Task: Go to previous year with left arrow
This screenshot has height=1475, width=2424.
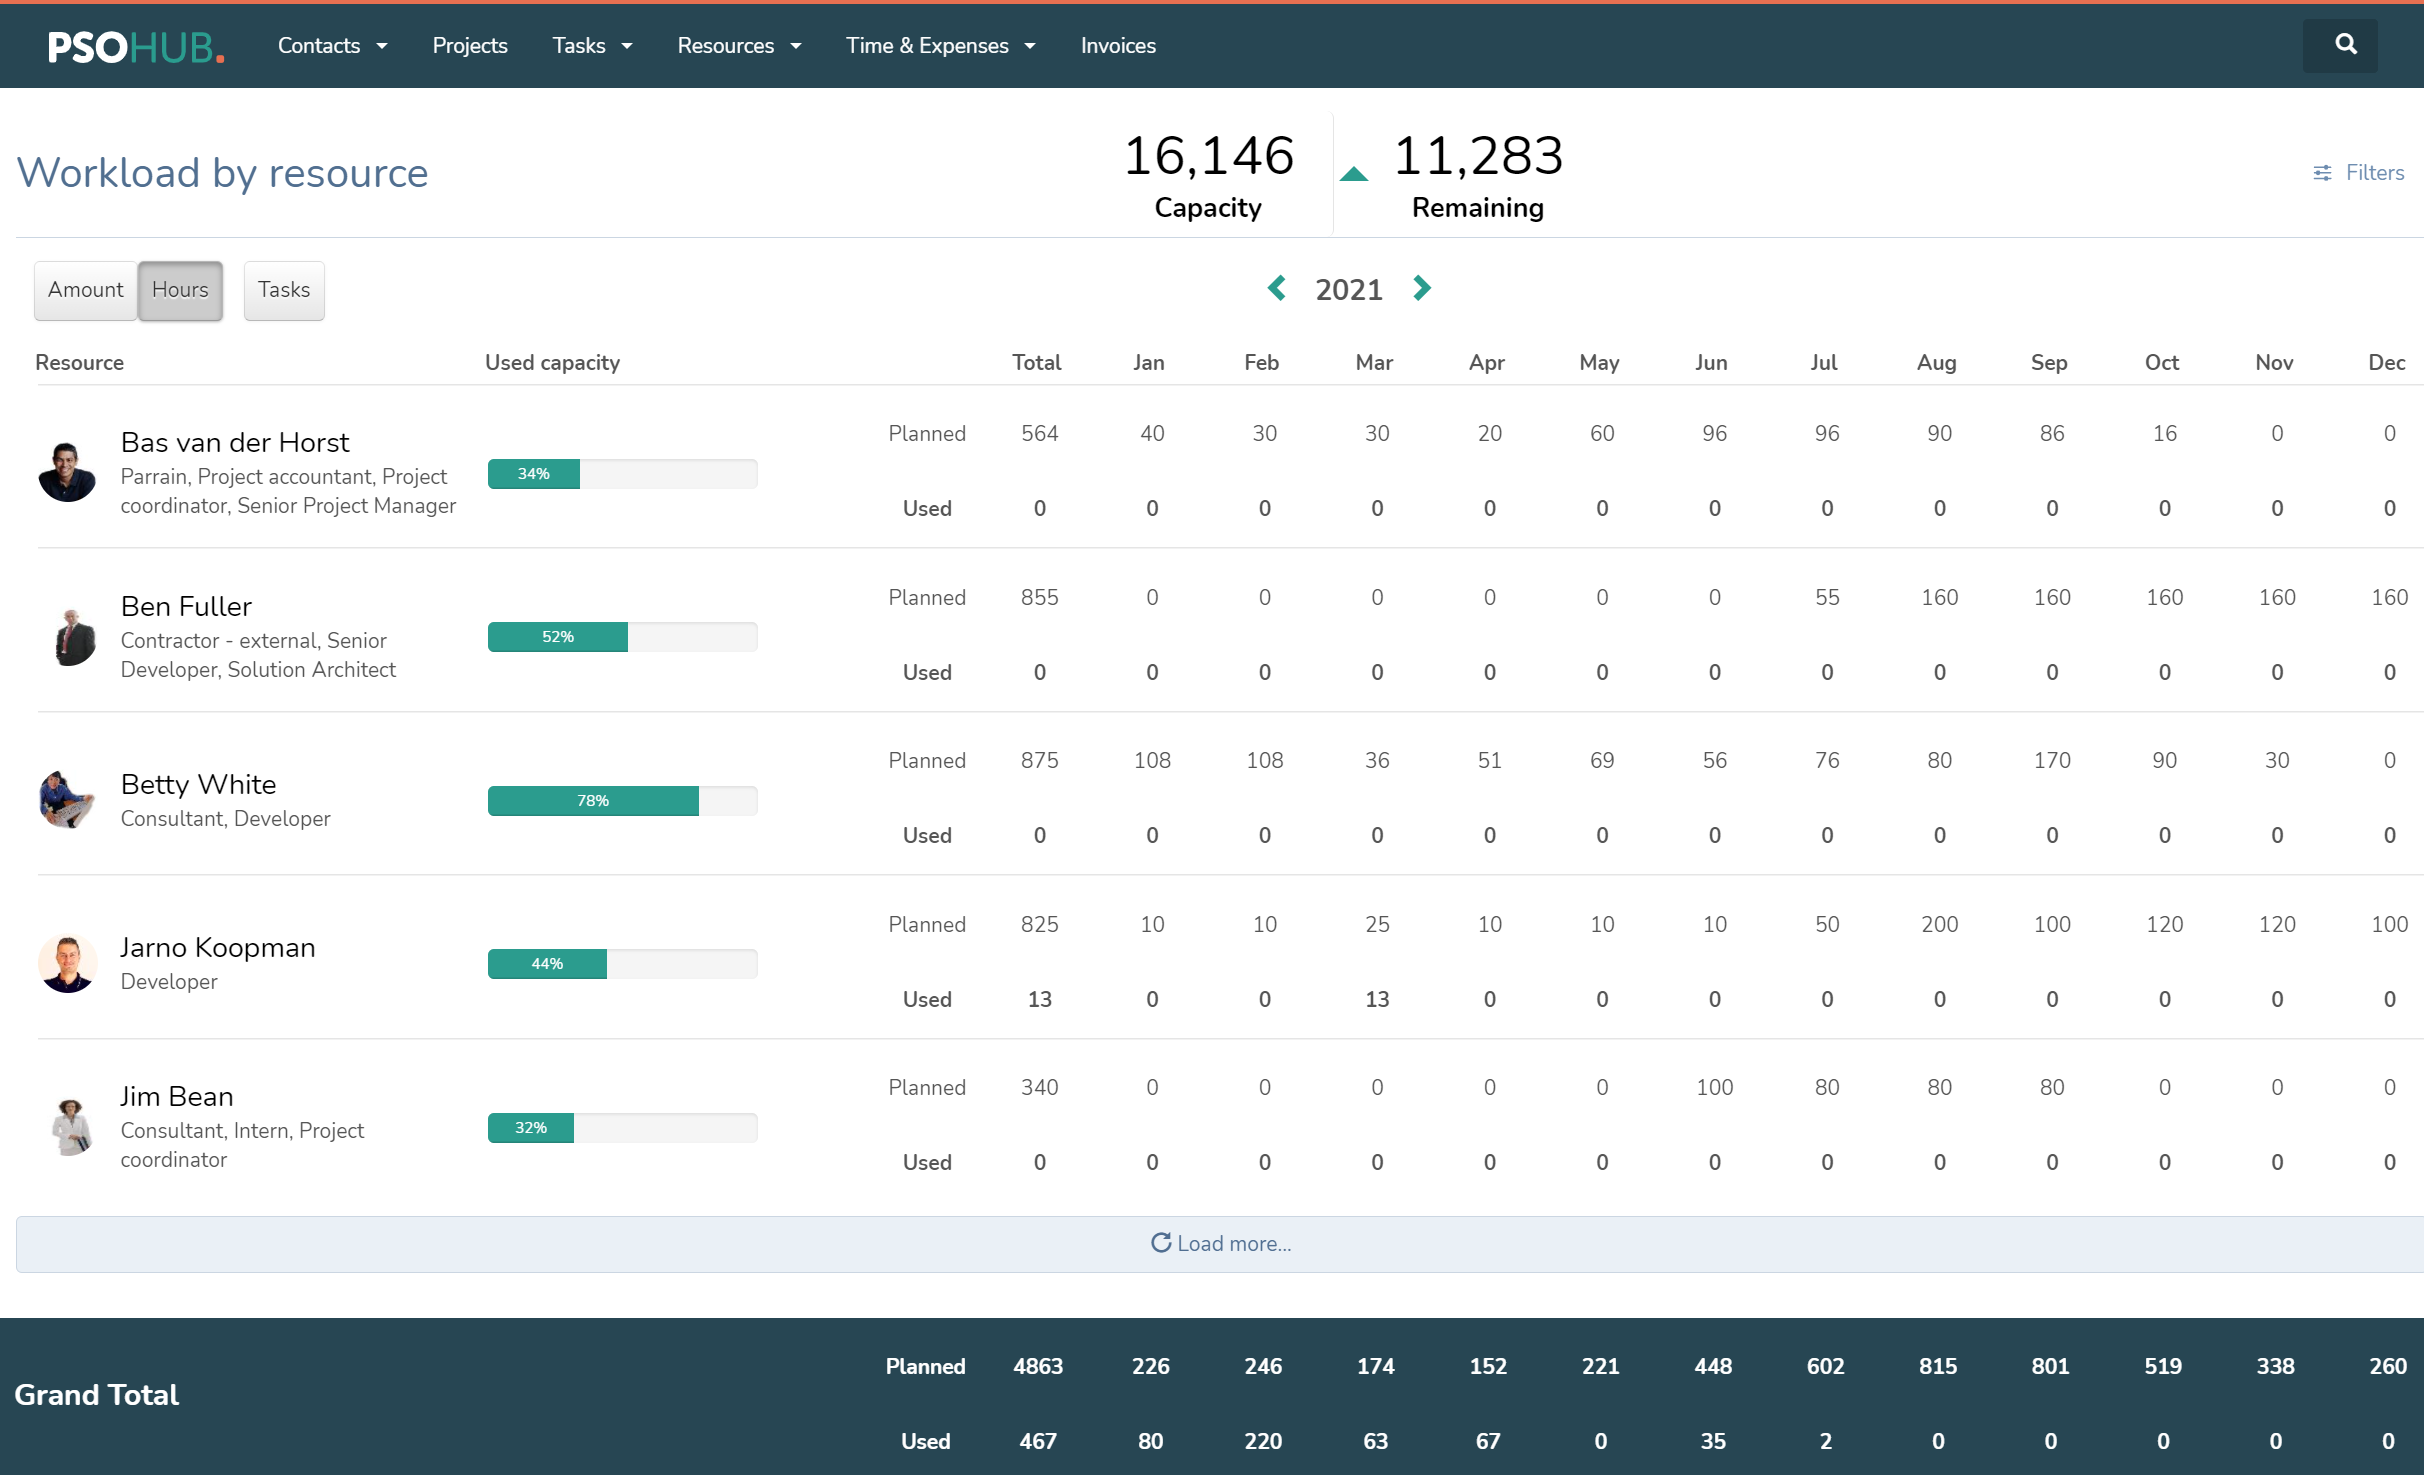Action: (1277, 288)
